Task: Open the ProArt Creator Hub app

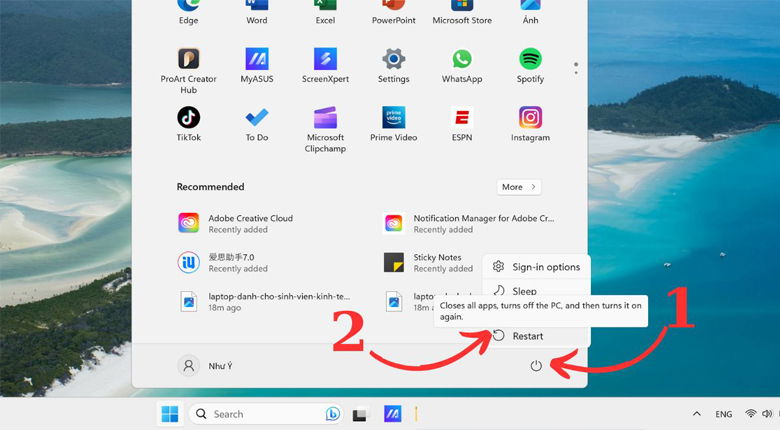Action: tap(188, 60)
